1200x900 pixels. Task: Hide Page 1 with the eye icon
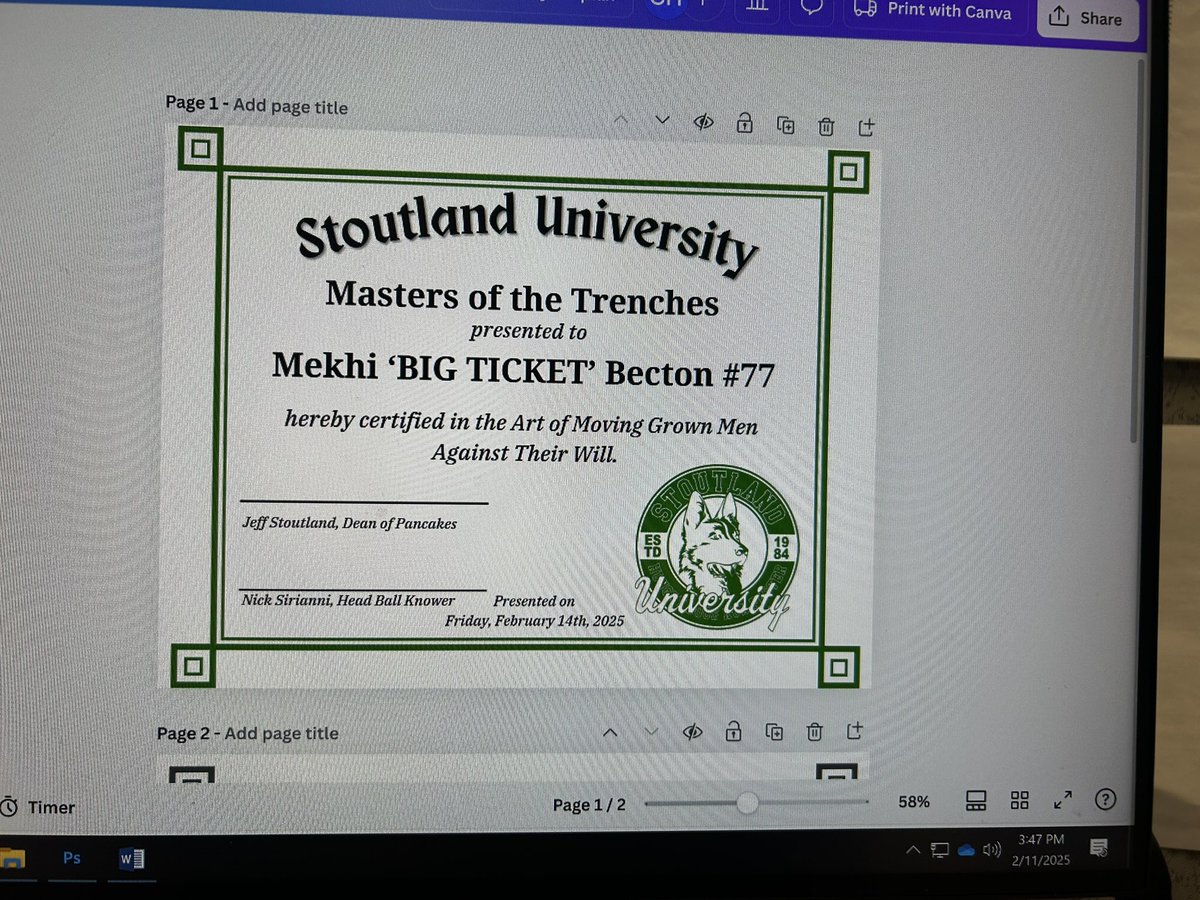point(703,123)
